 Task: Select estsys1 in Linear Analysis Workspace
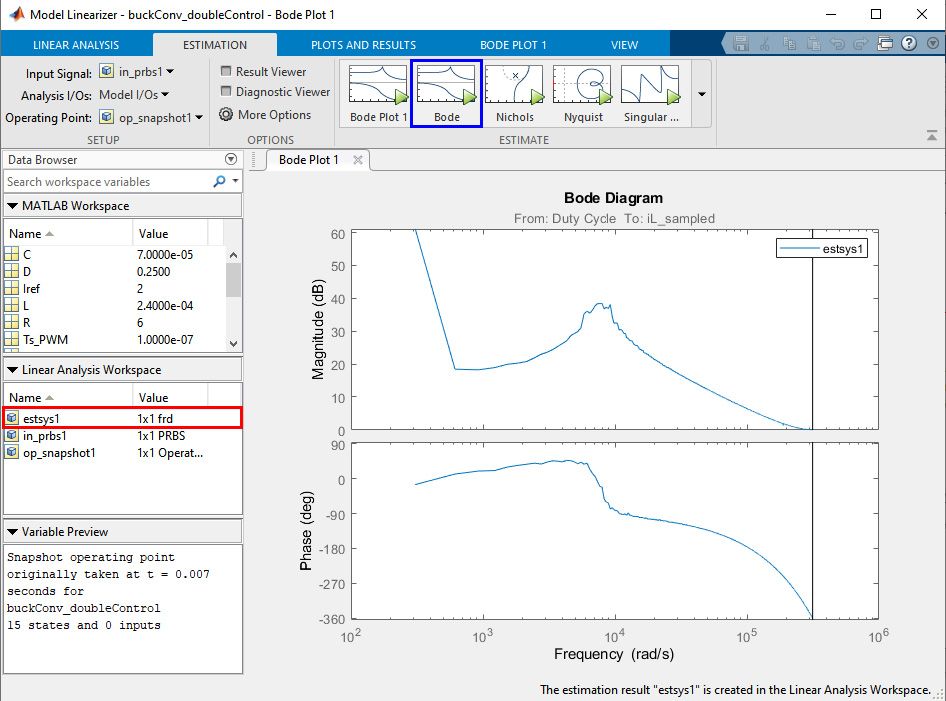[42, 418]
